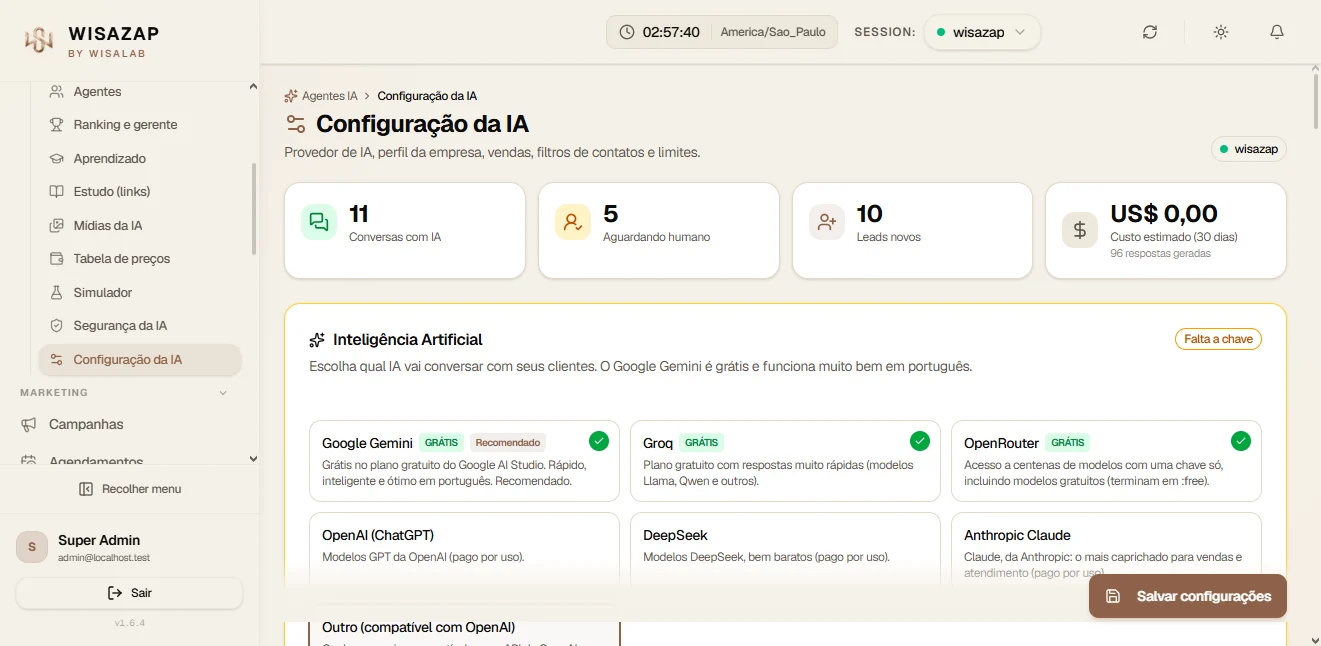Click Recolher menu to collapse sidebar
The height and width of the screenshot is (646, 1321).
click(130, 489)
